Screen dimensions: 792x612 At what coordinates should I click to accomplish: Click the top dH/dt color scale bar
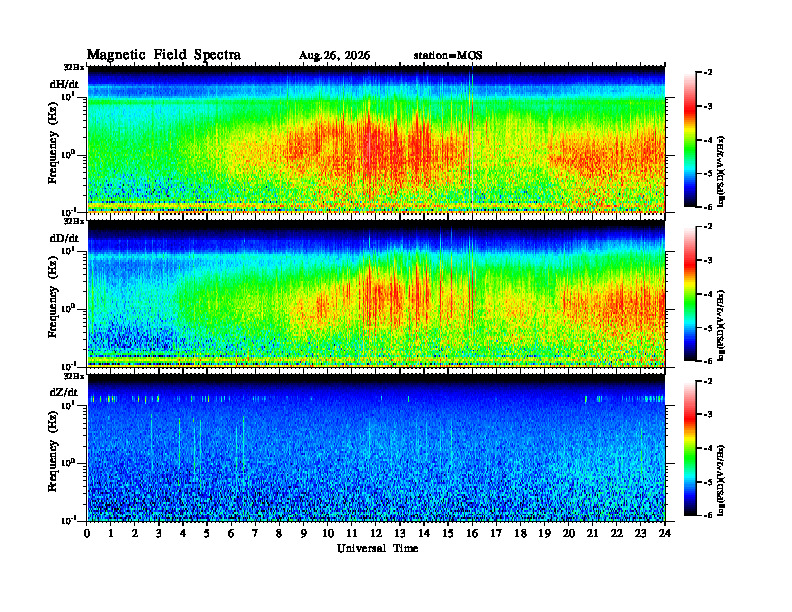pyautogui.click(x=690, y=140)
